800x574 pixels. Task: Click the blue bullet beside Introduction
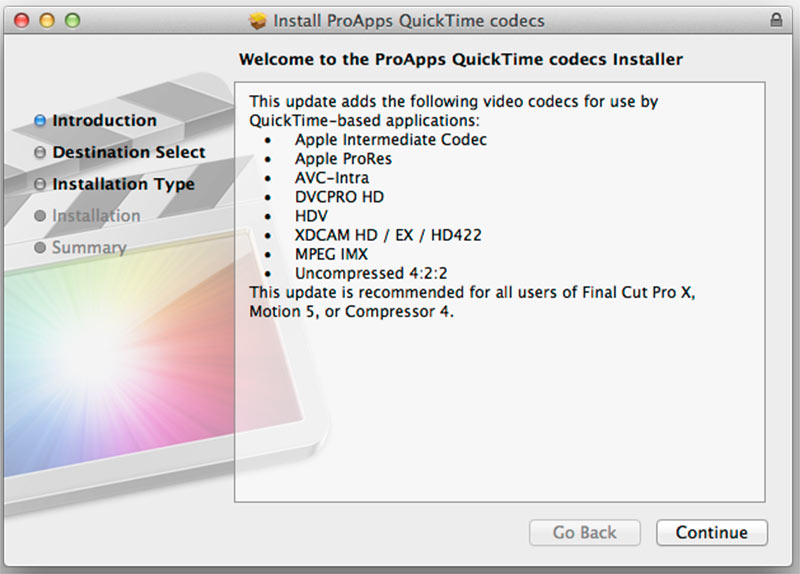coord(40,121)
